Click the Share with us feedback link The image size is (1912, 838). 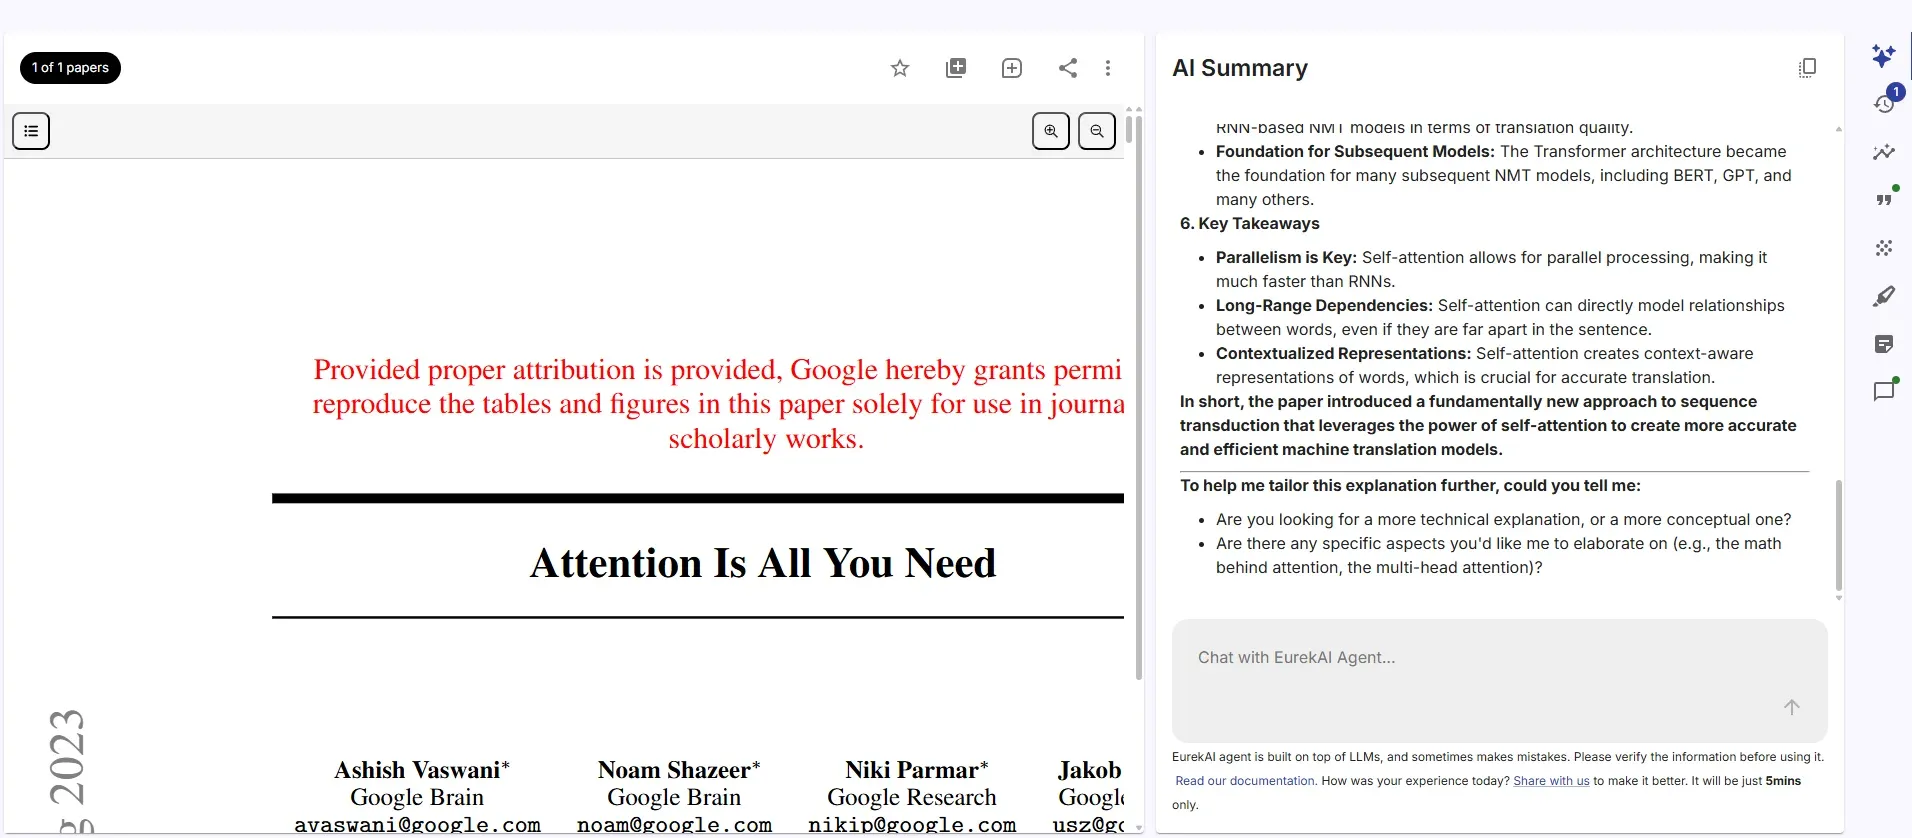(1551, 781)
